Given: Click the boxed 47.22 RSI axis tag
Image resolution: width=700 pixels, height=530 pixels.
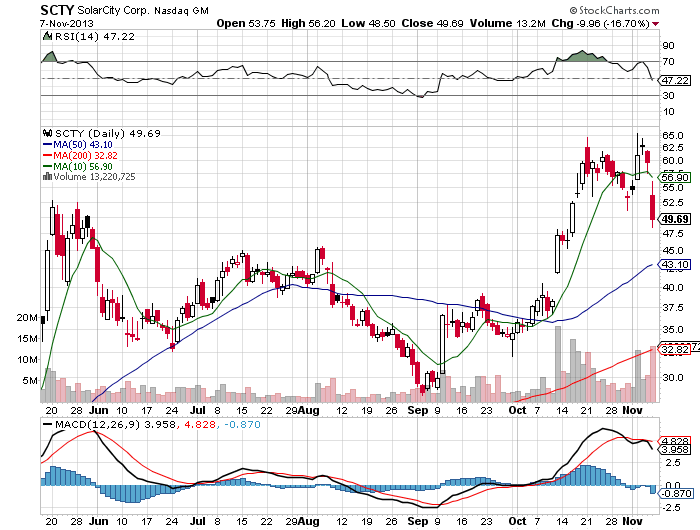Looking at the screenshot, I should pyautogui.click(x=675, y=80).
